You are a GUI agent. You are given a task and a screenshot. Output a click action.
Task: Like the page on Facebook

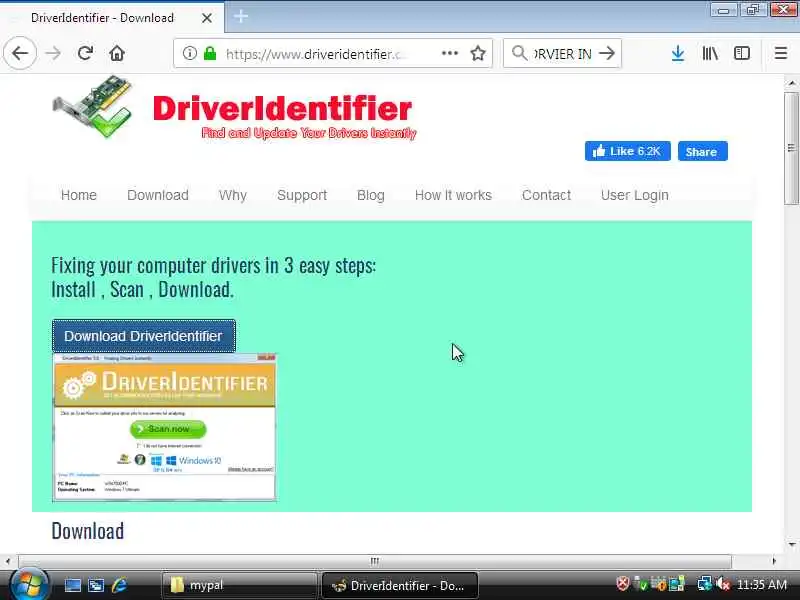pos(628,151)
